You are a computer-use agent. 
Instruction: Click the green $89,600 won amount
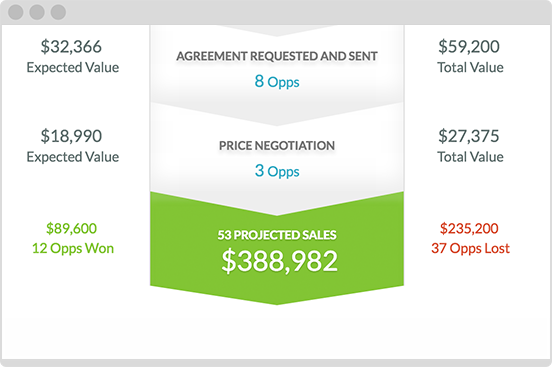pos(71,229)
